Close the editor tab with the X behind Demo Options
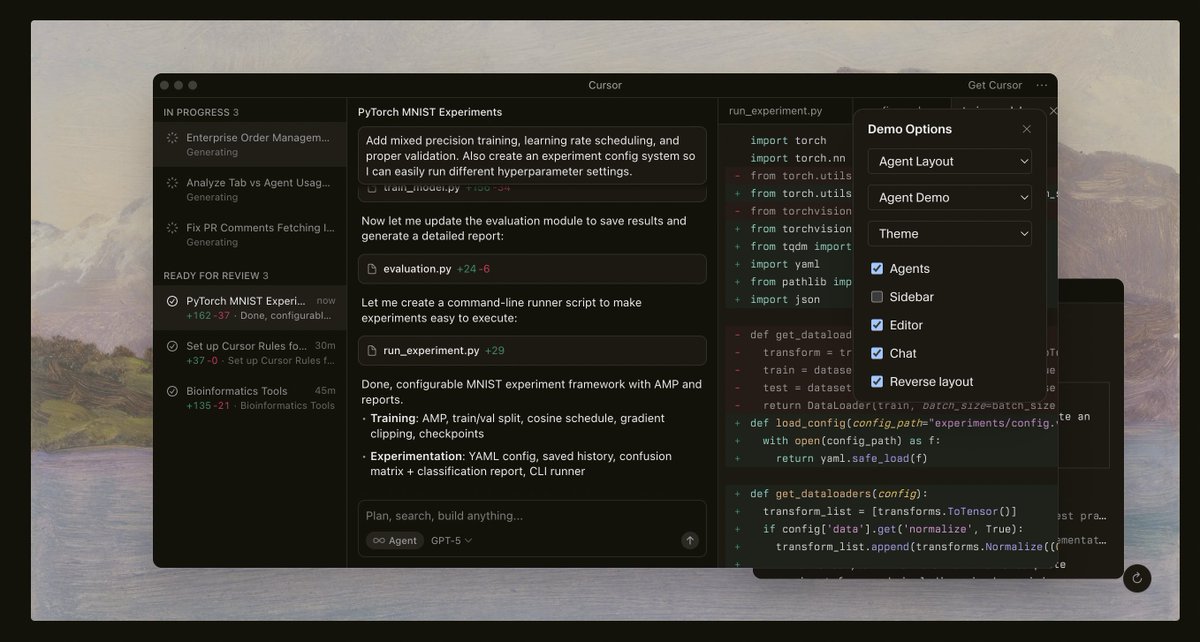This screenshot has height=642, width=1200. (1053, 111)
